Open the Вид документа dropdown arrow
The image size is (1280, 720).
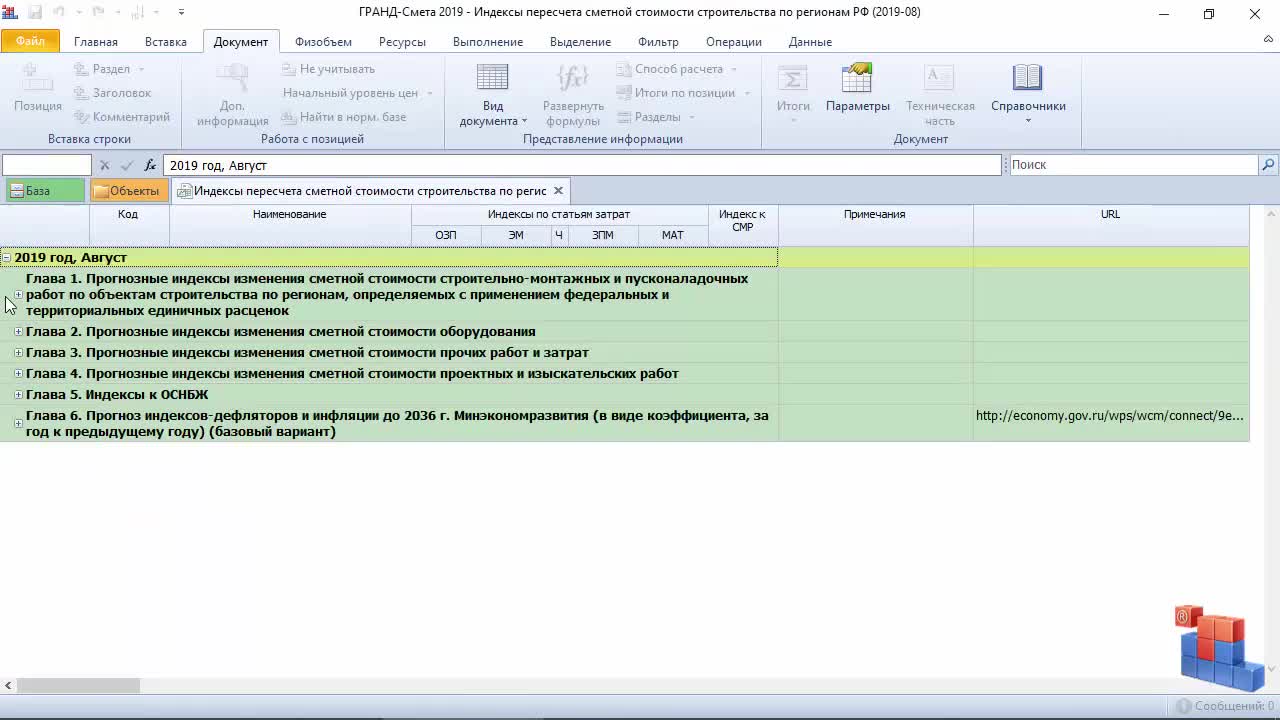[x=524, y=121]
